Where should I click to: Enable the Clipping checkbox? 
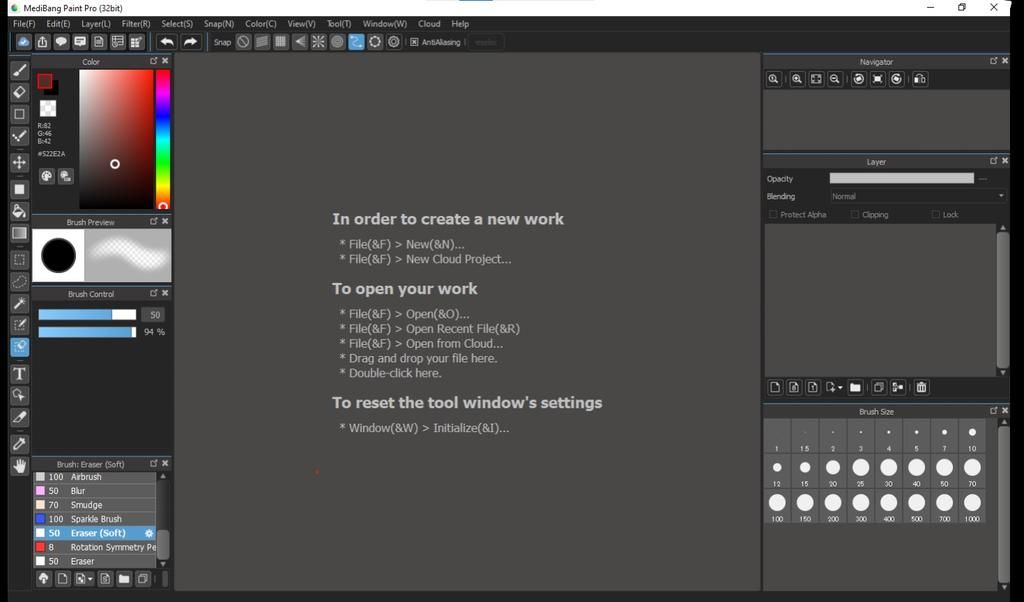pos(854,214)
